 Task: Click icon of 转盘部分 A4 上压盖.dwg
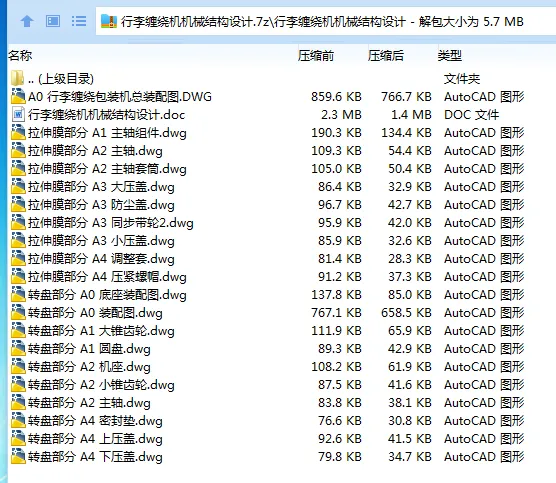pyautogui.click(x=18, y=439)
